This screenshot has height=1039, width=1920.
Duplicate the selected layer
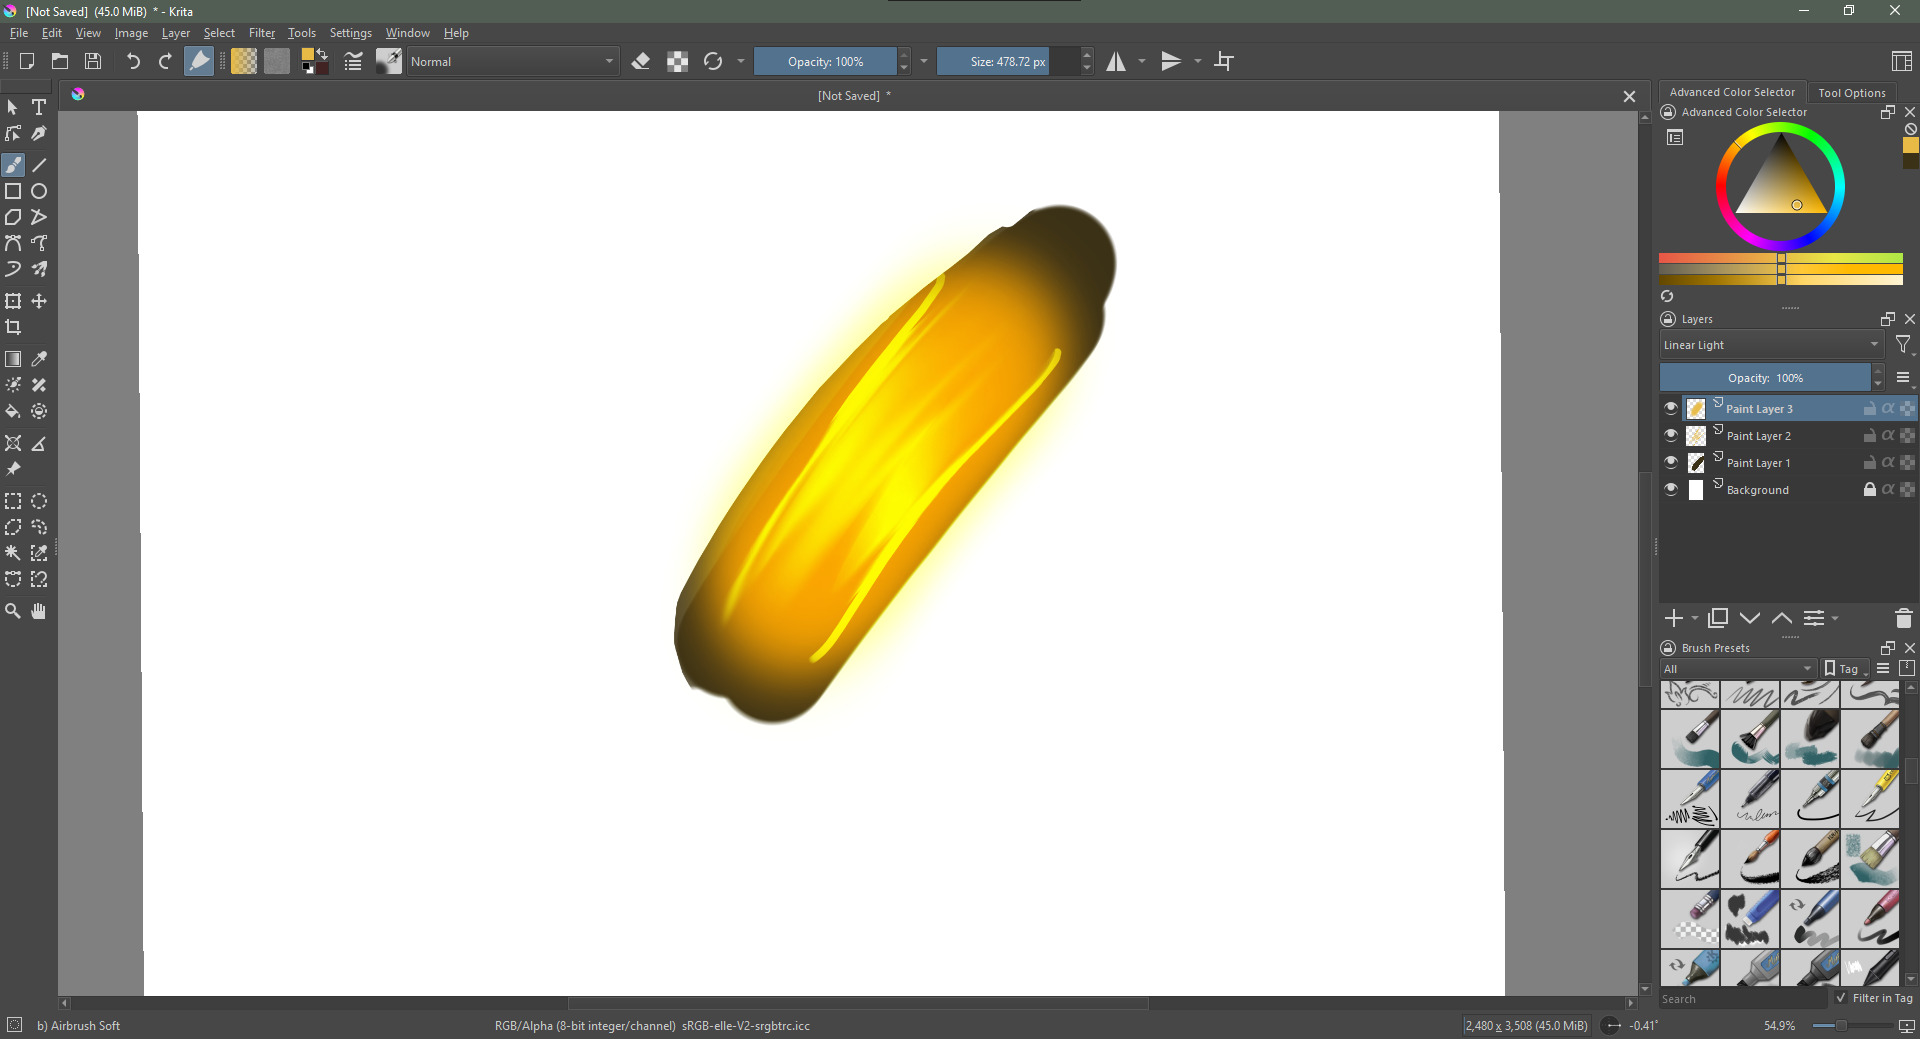1718,619
